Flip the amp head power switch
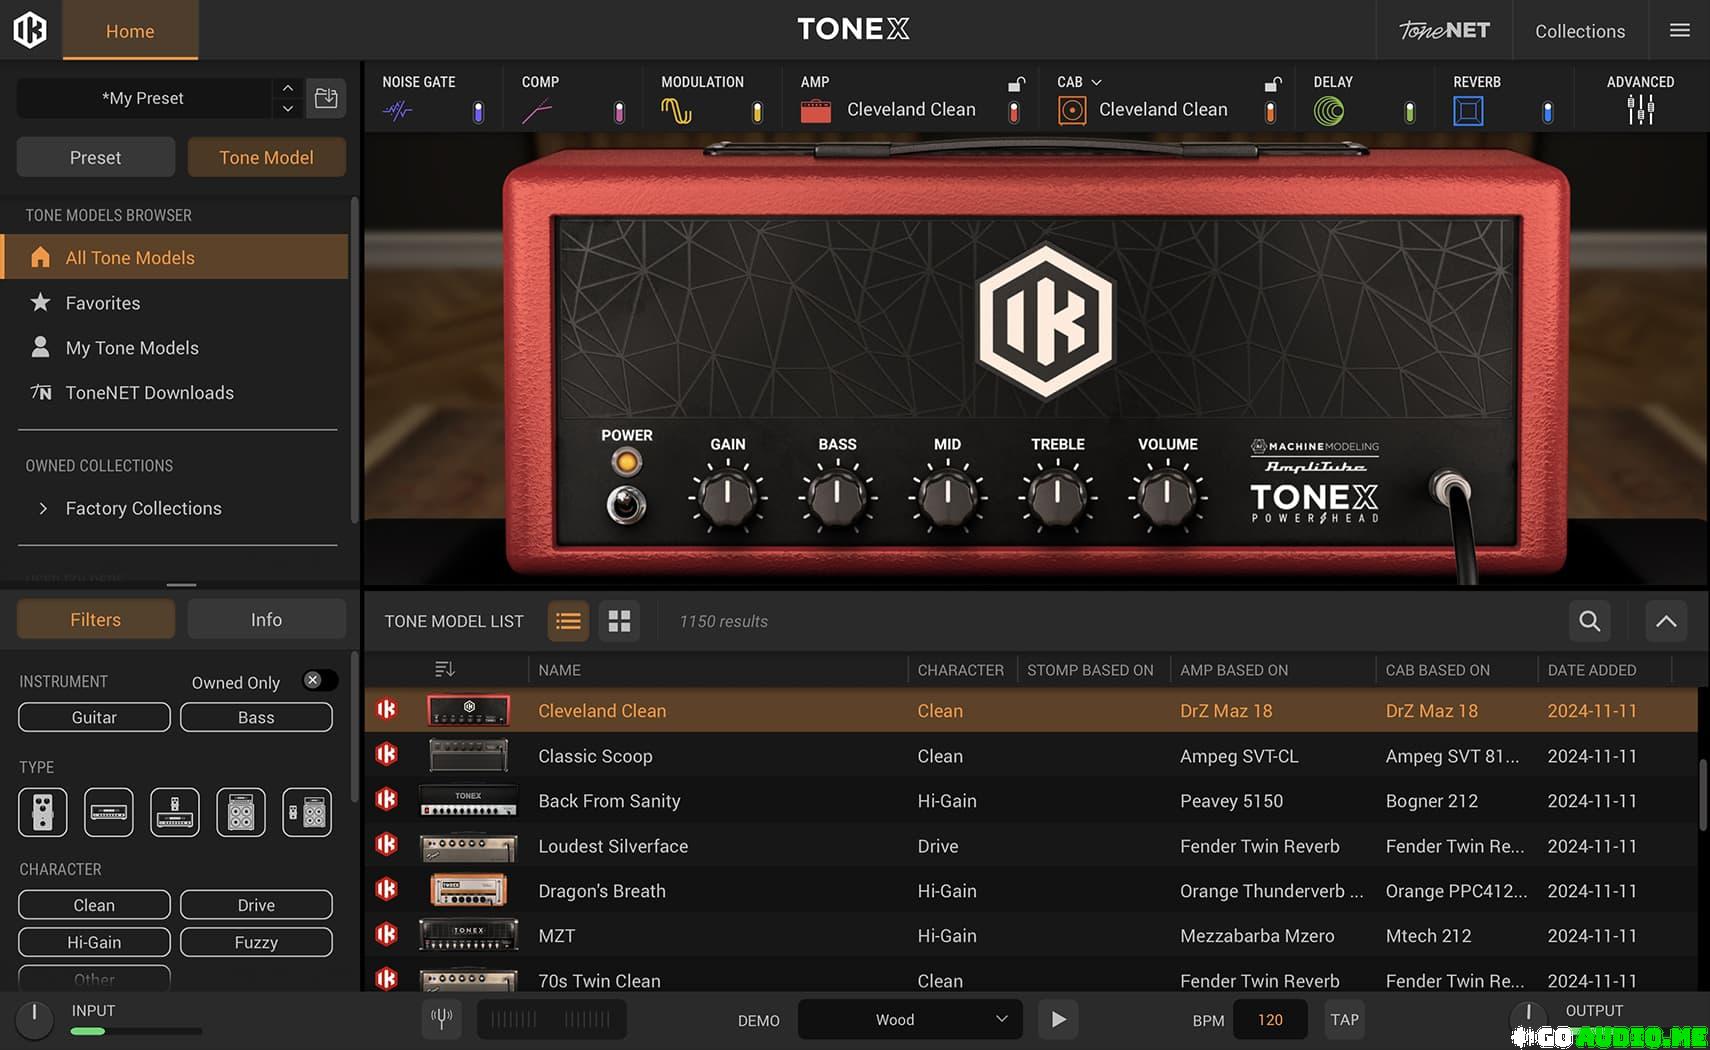Viewport: 1710px width, 1050px height. pyautogui.click(x=626, y=505)
